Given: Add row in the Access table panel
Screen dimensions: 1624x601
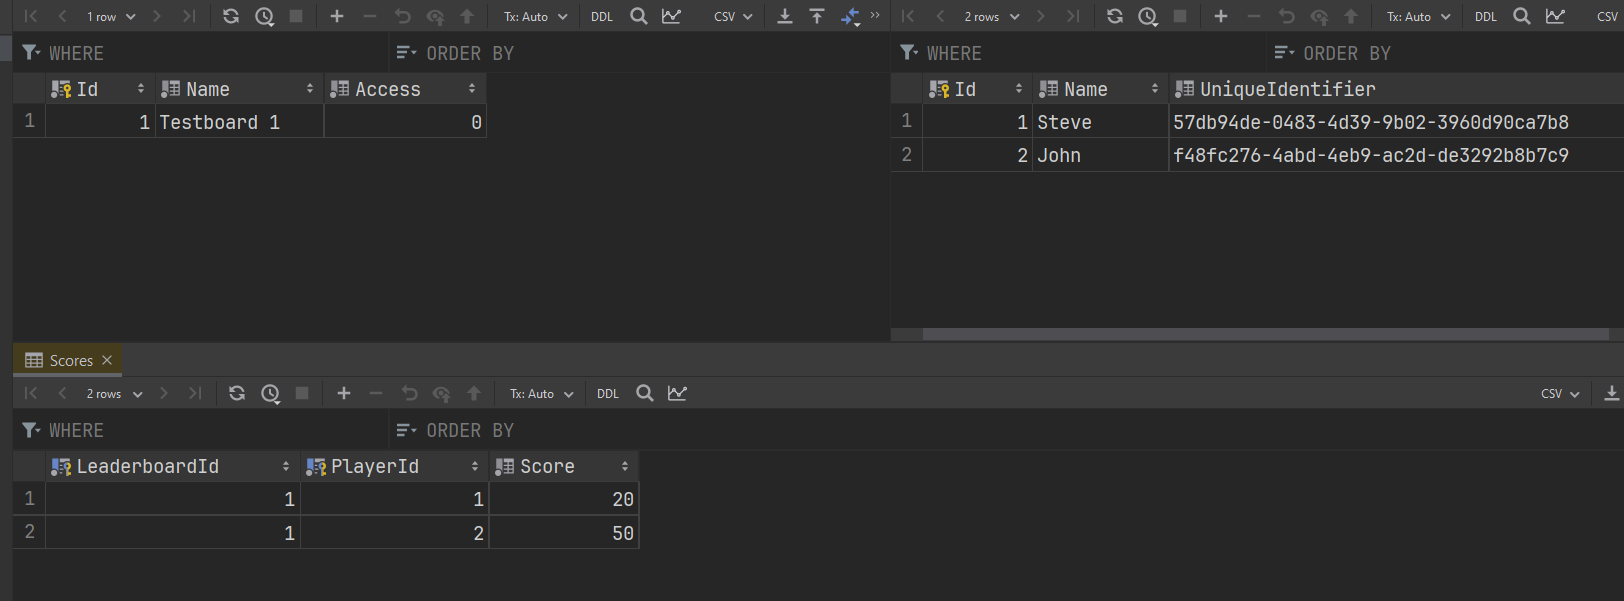Looking at the screenshot, I should pyautogui.click(x=337, y=16).
